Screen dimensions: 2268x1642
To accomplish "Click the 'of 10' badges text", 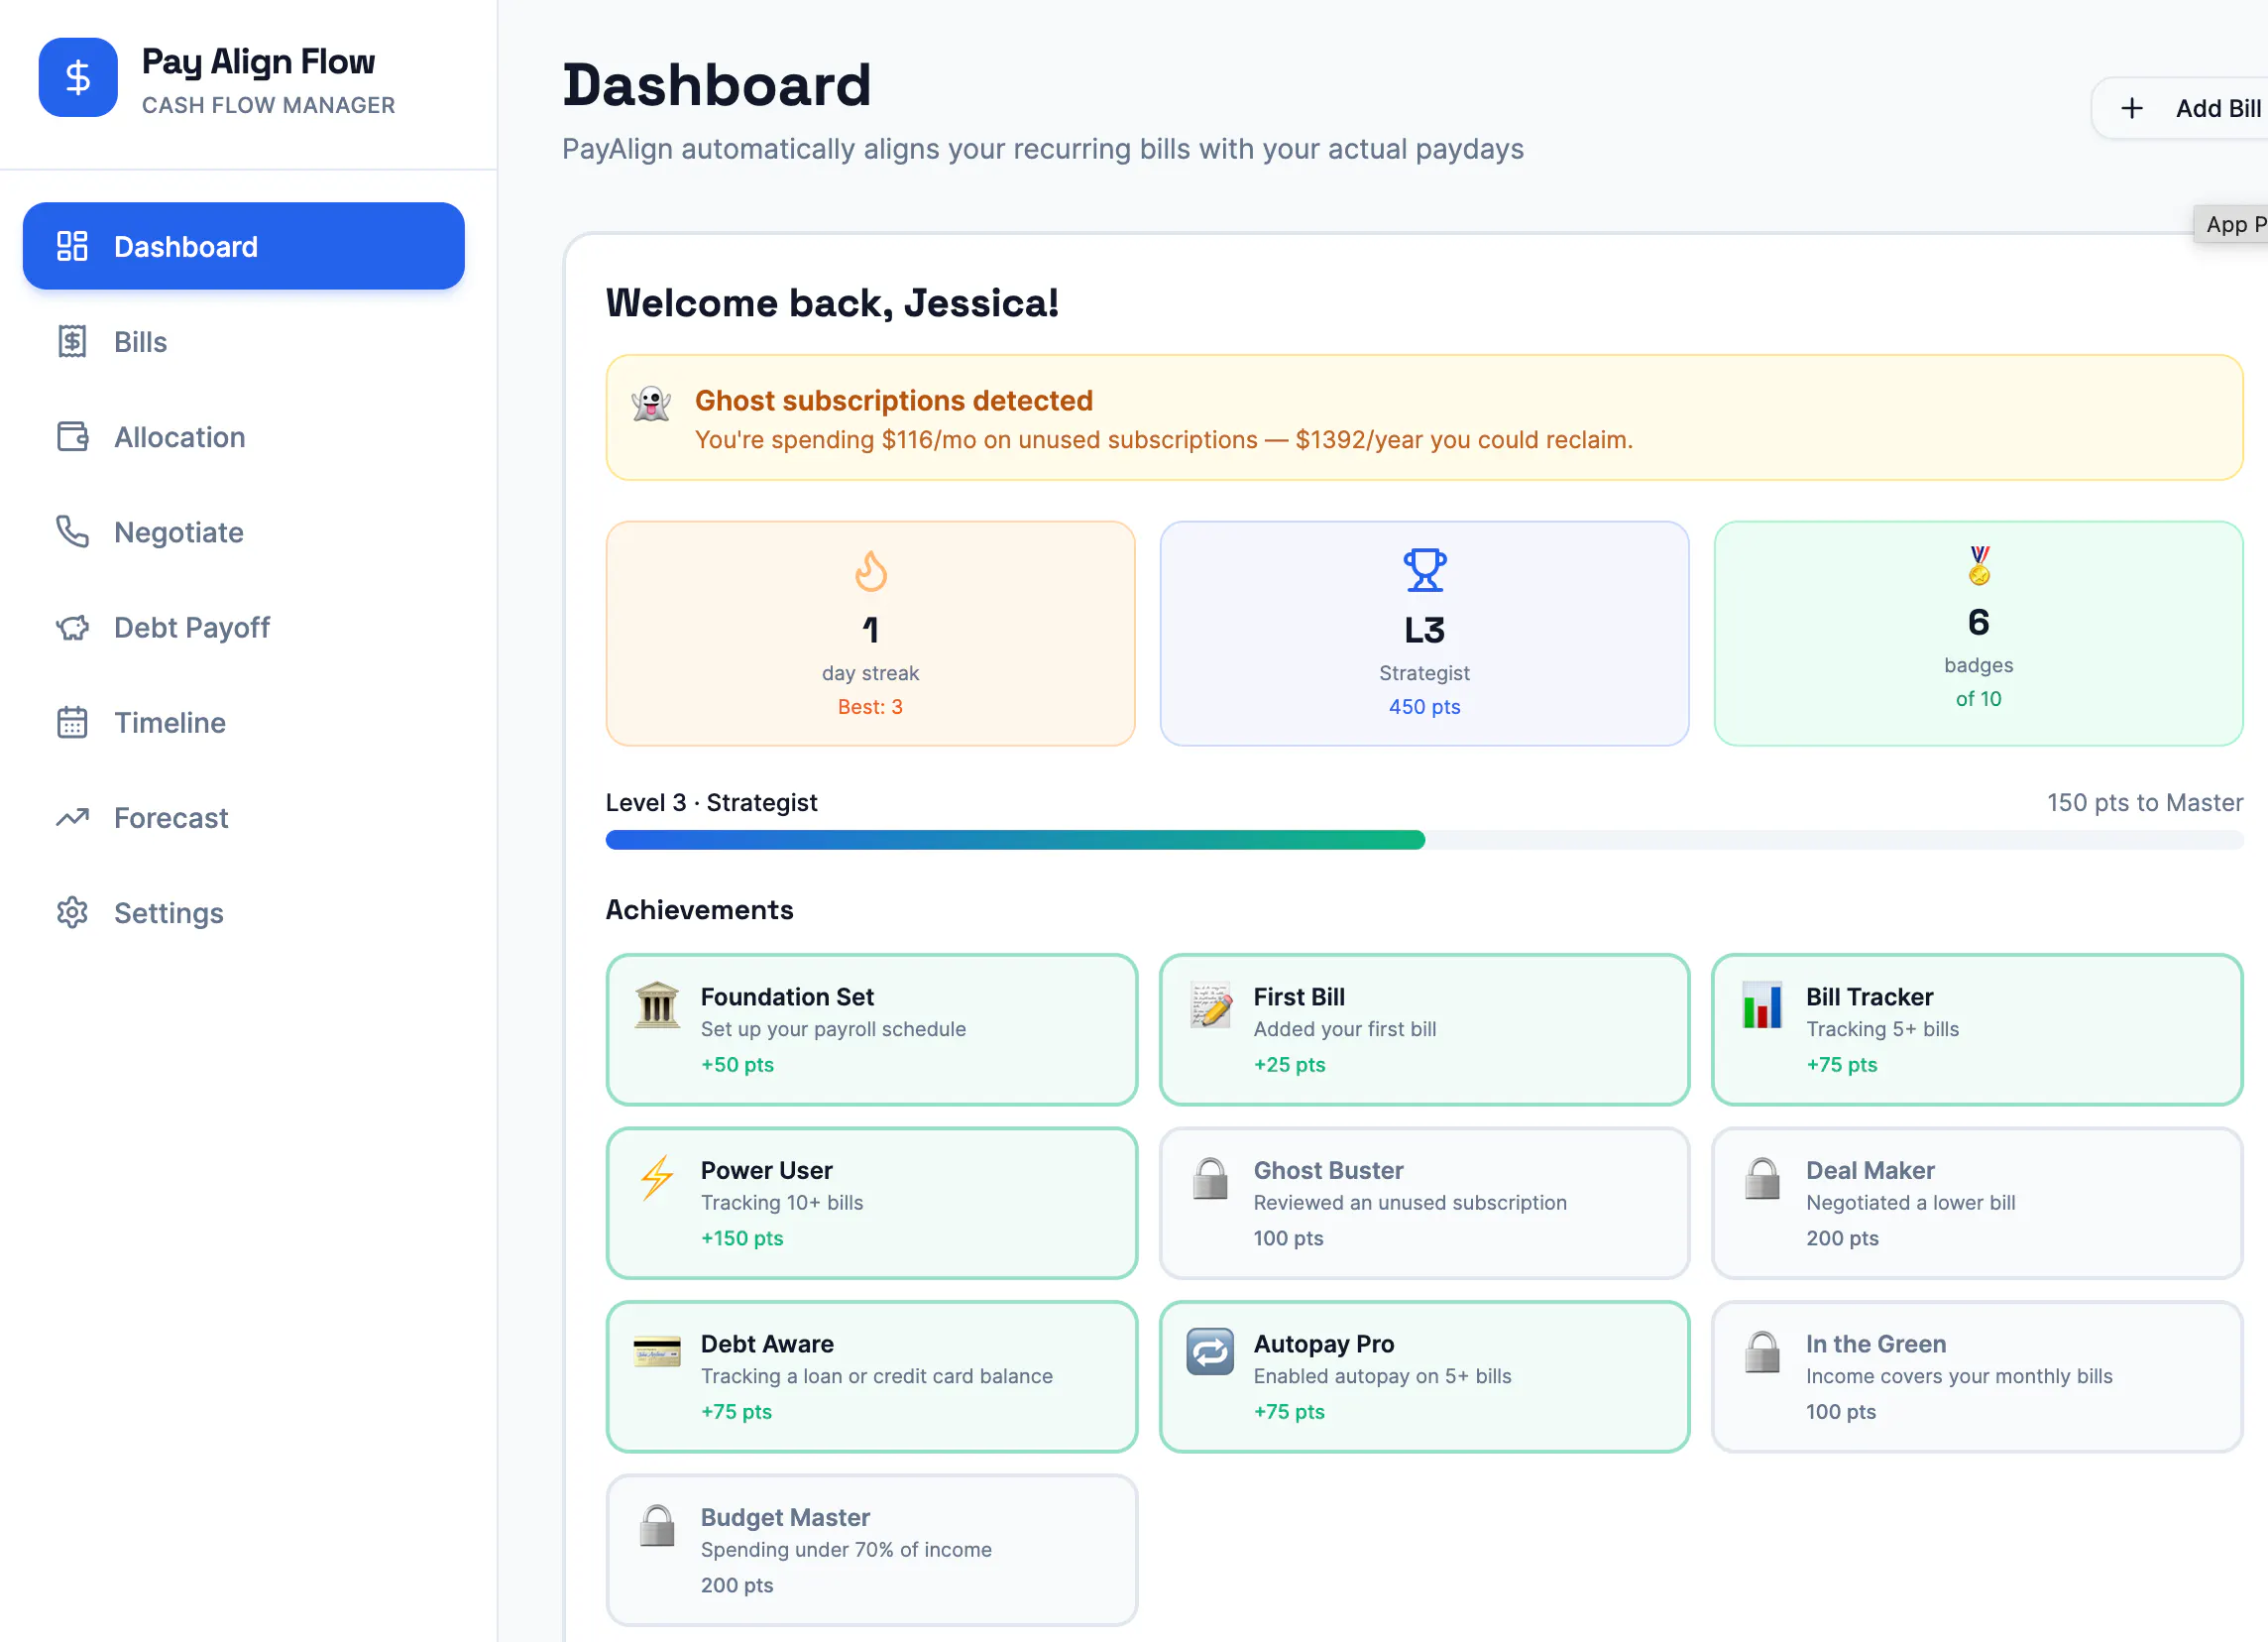I will [1978, 699].
